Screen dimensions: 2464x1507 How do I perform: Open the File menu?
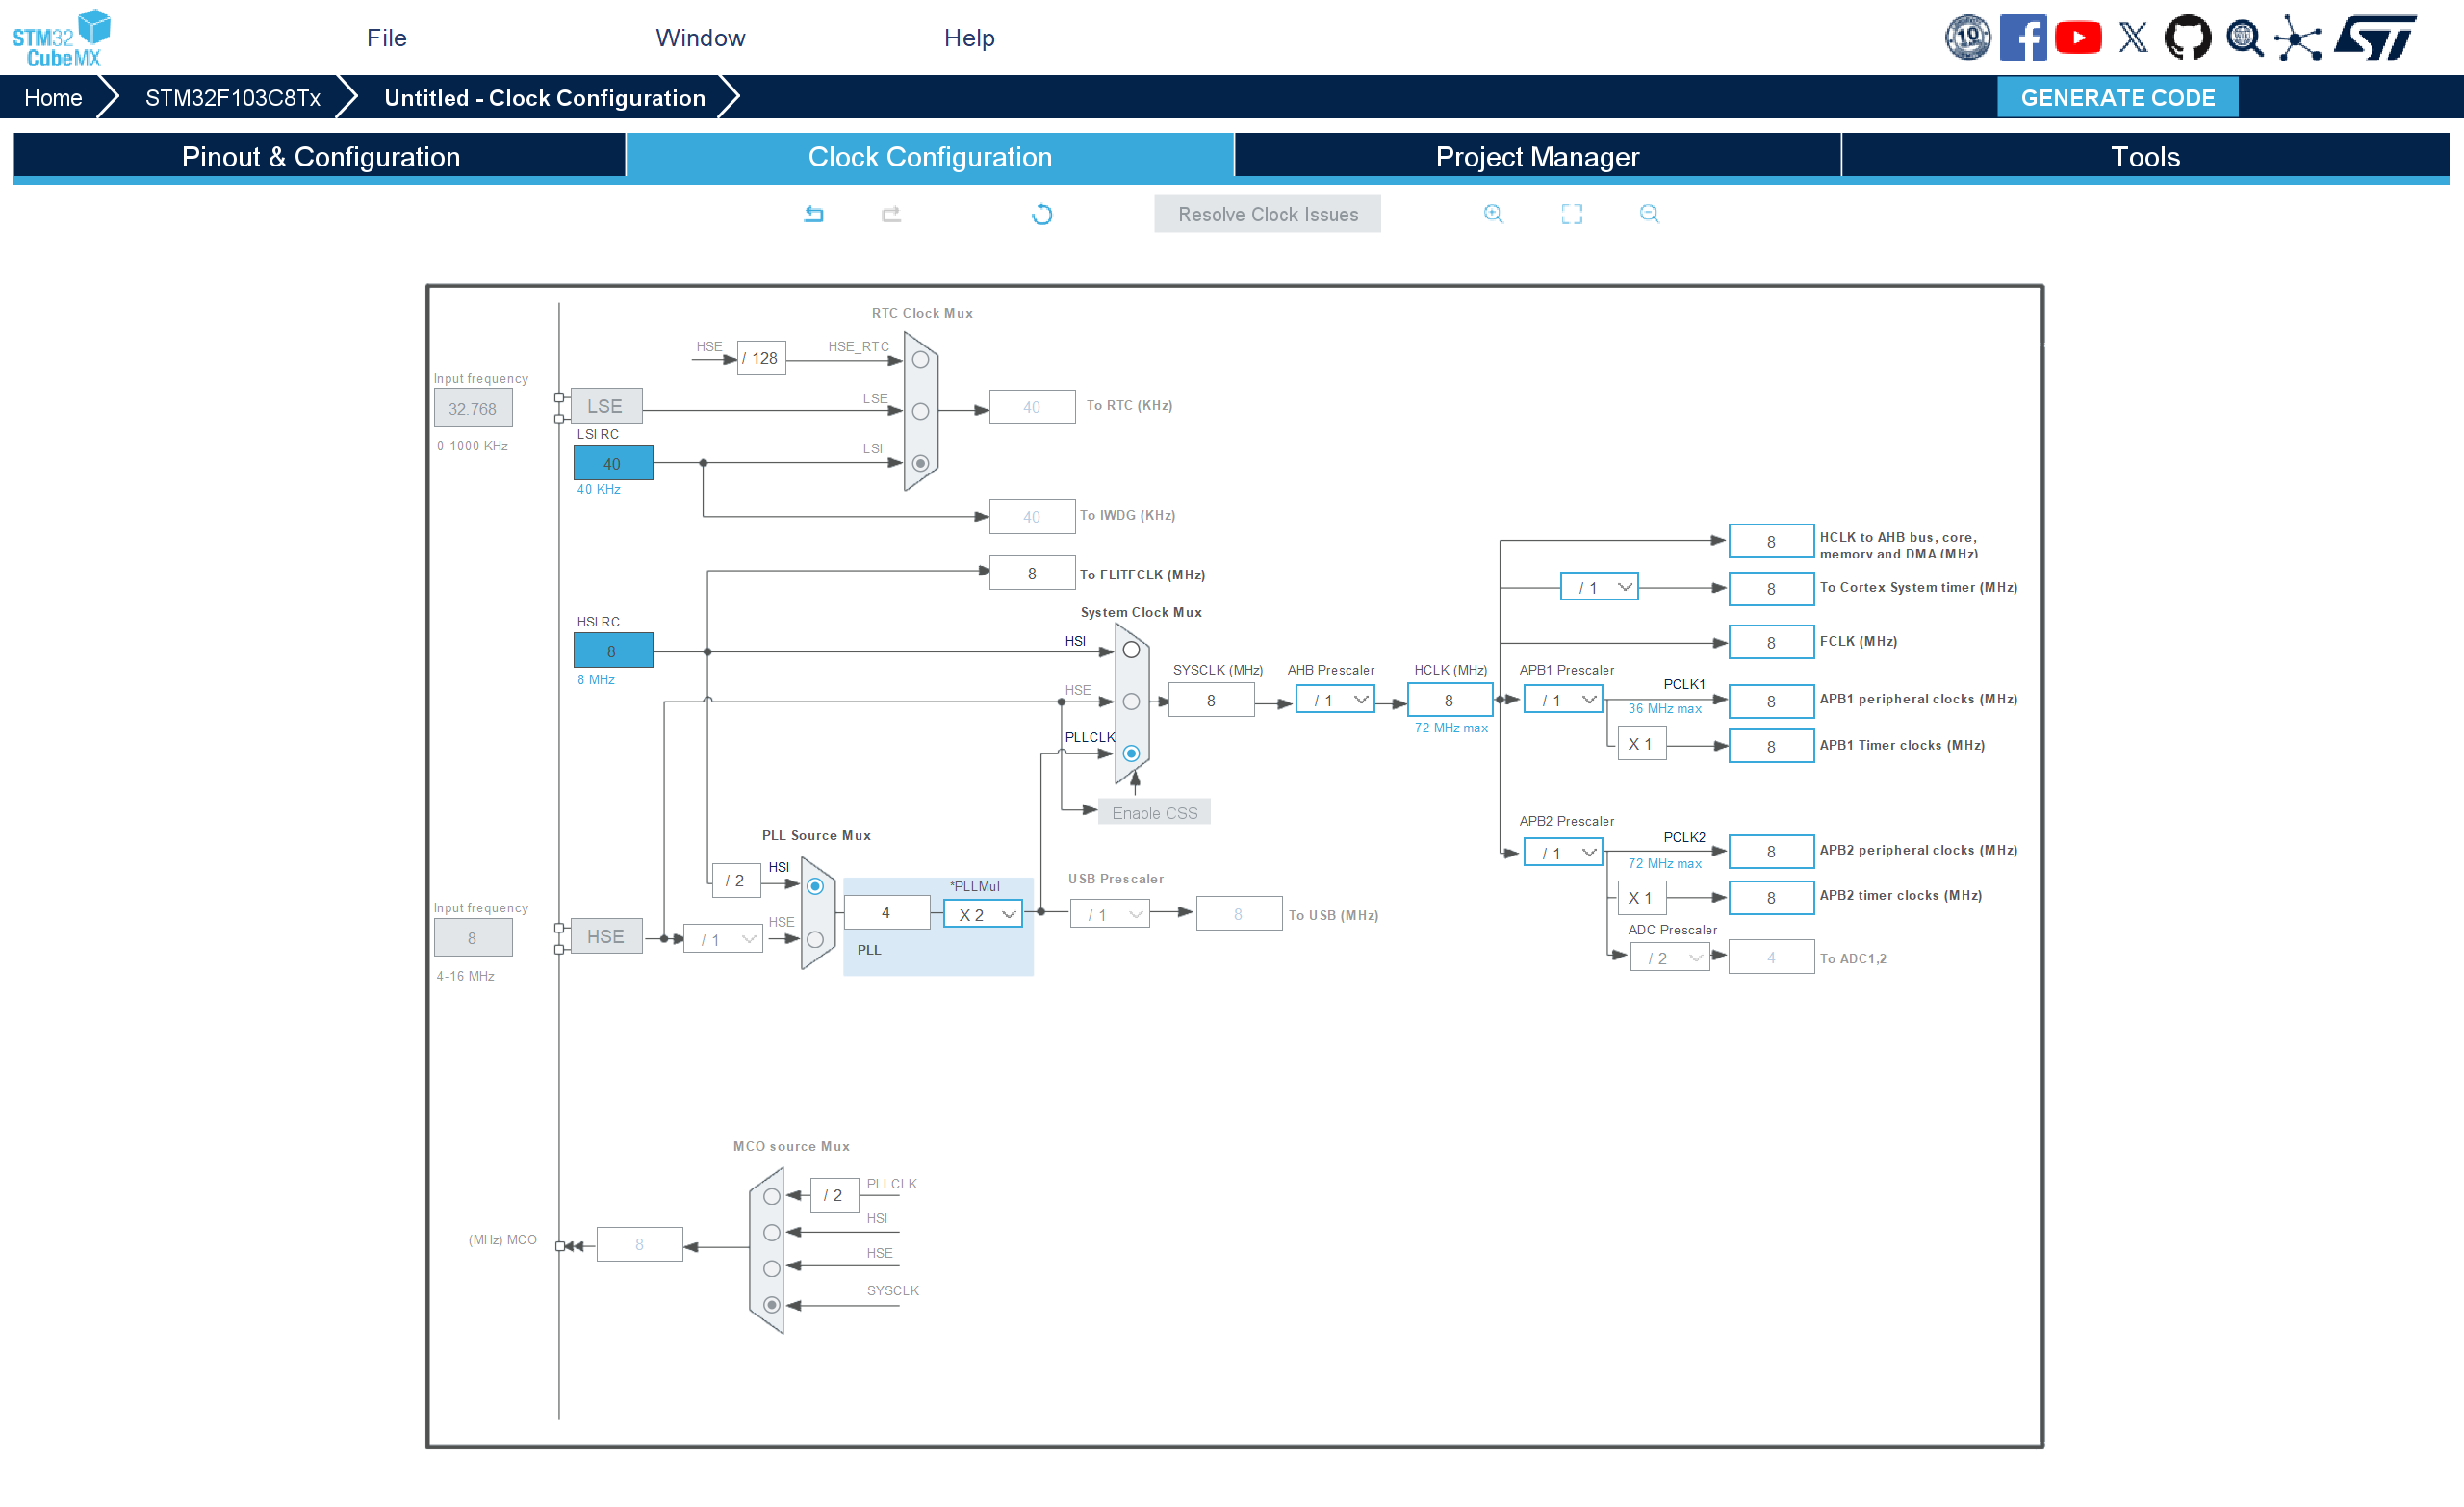click(x=386, y=38)
